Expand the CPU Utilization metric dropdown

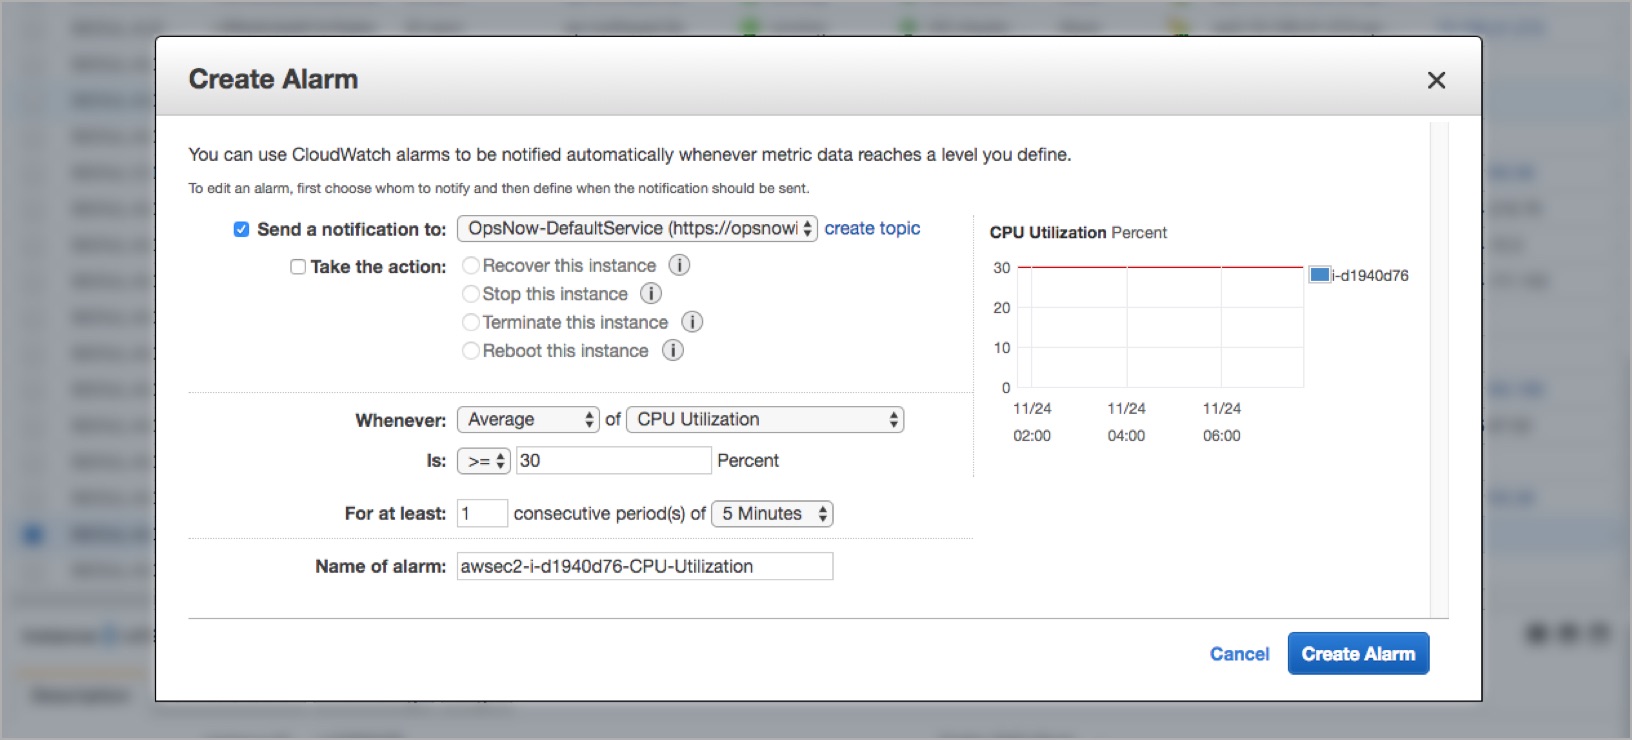point(765,420)
